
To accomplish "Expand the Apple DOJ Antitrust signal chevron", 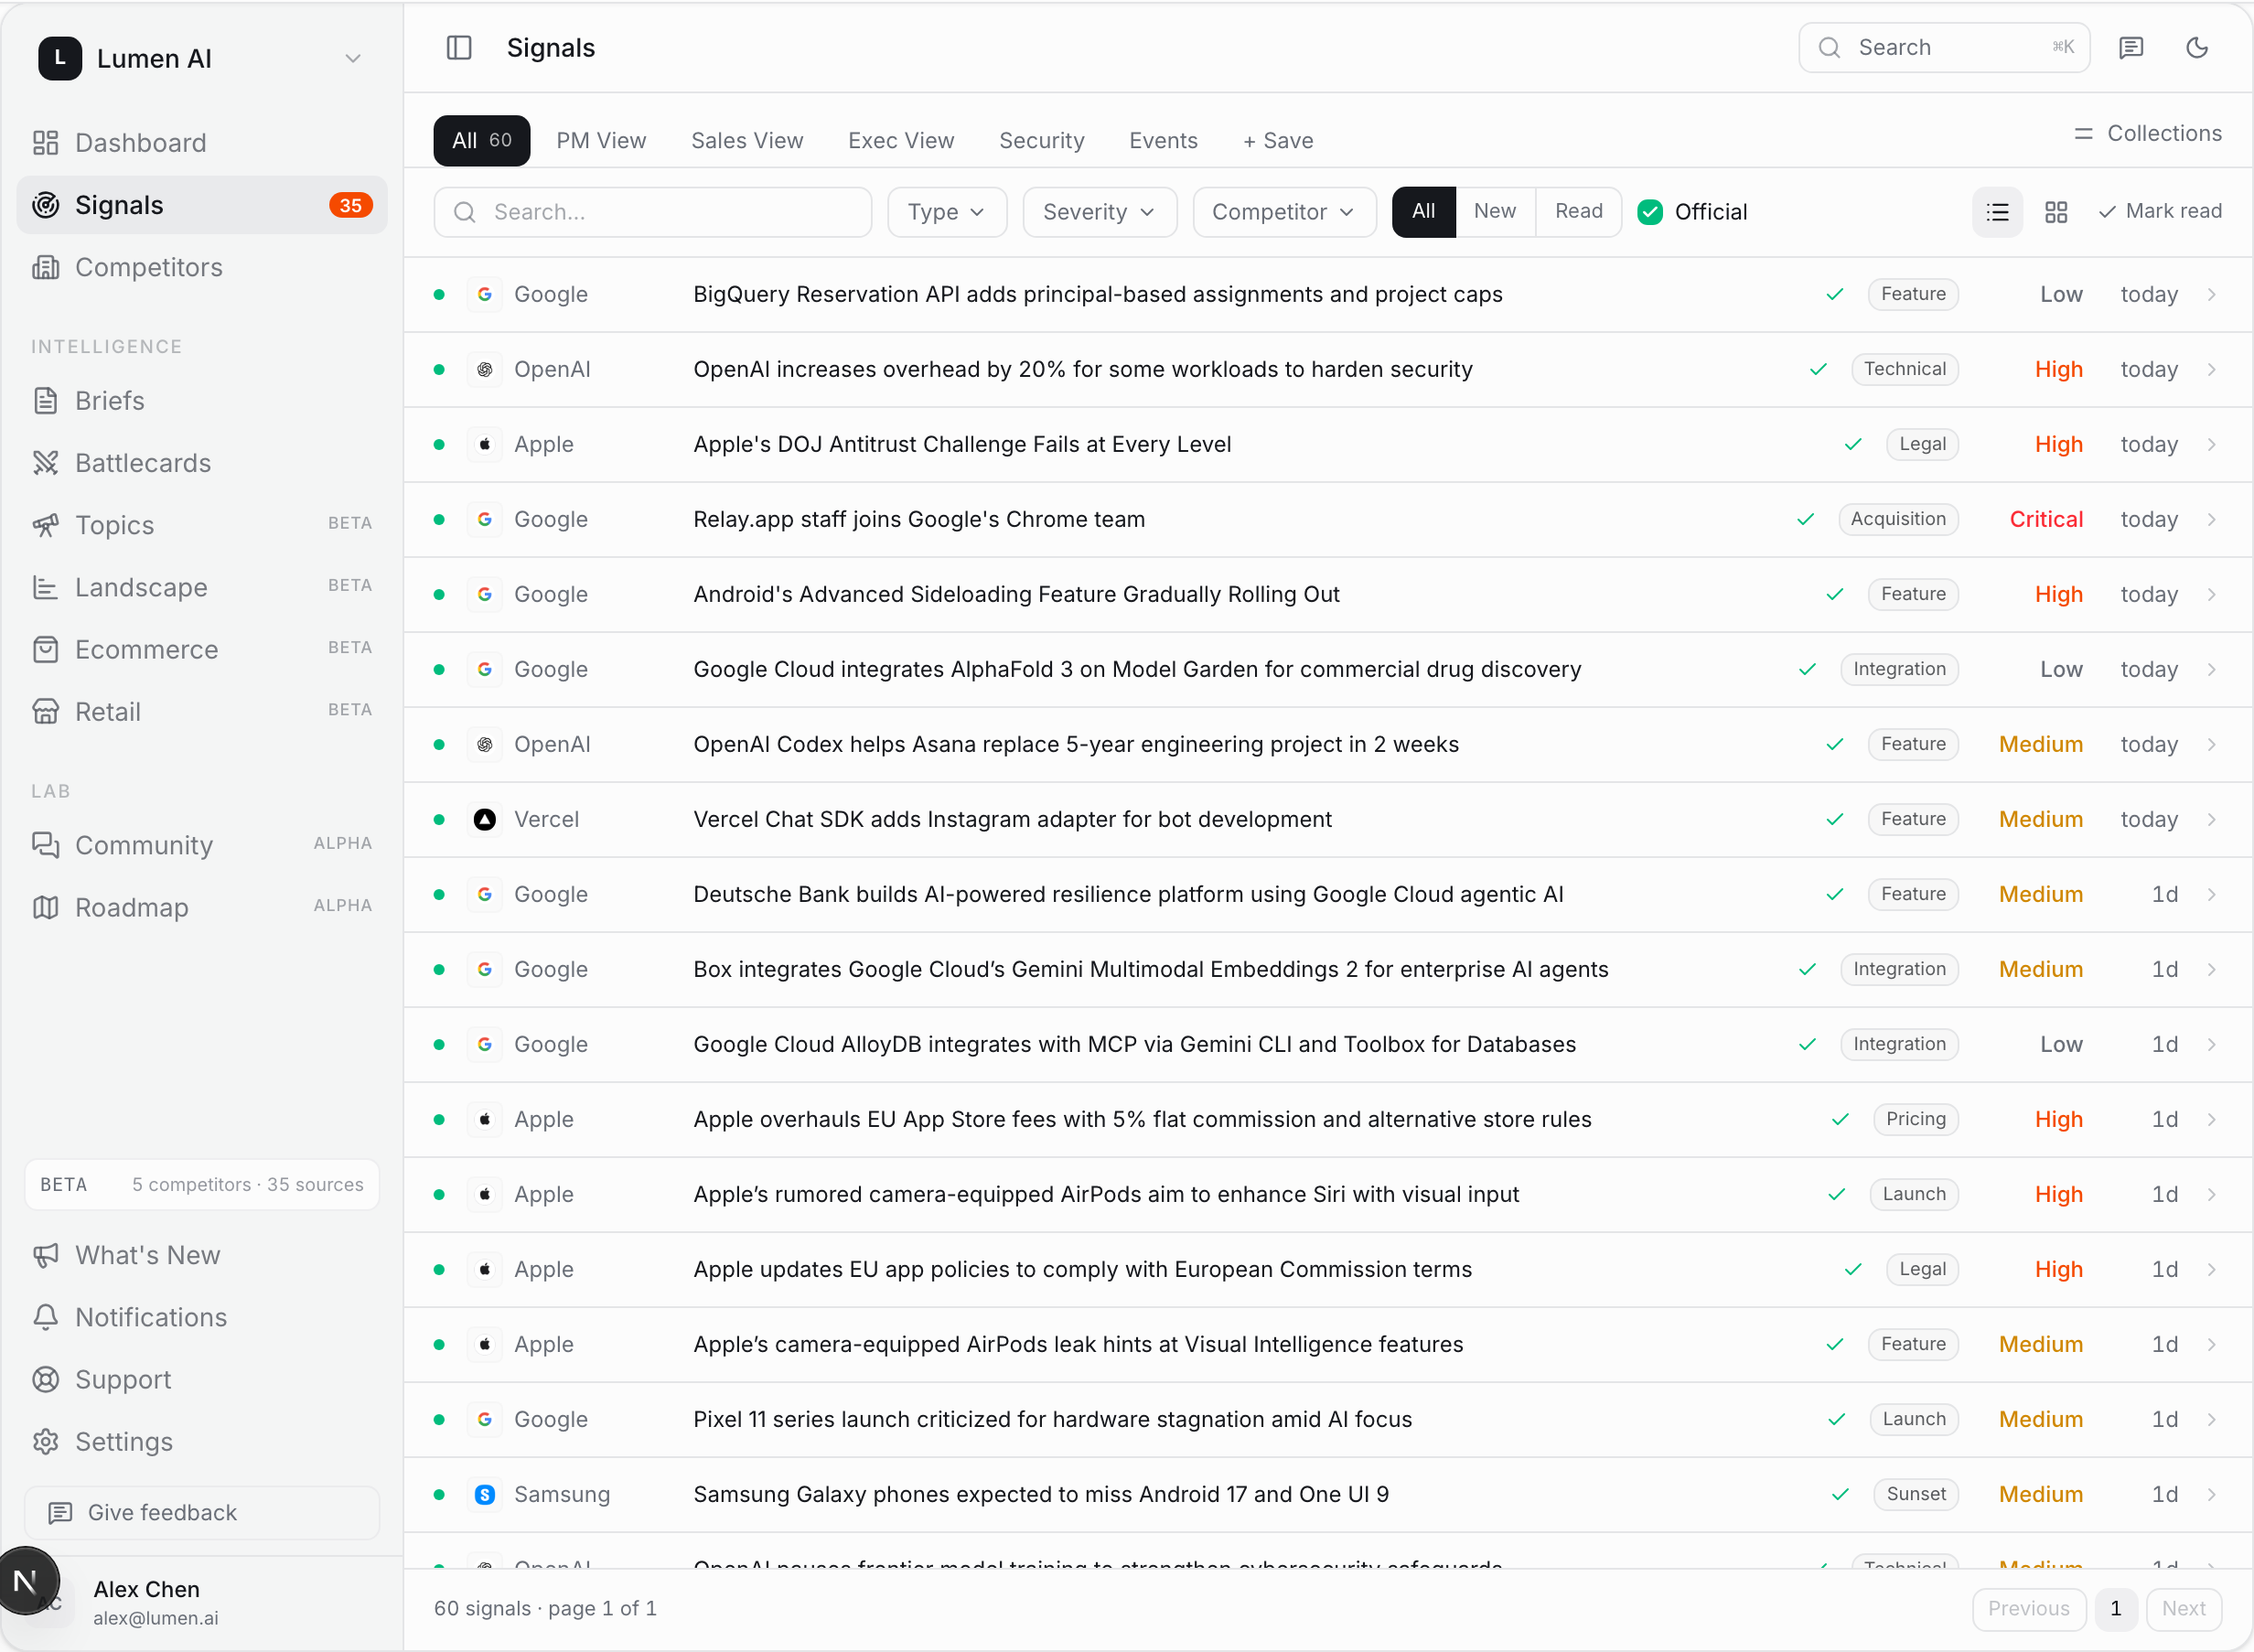I will [2211, 444].
